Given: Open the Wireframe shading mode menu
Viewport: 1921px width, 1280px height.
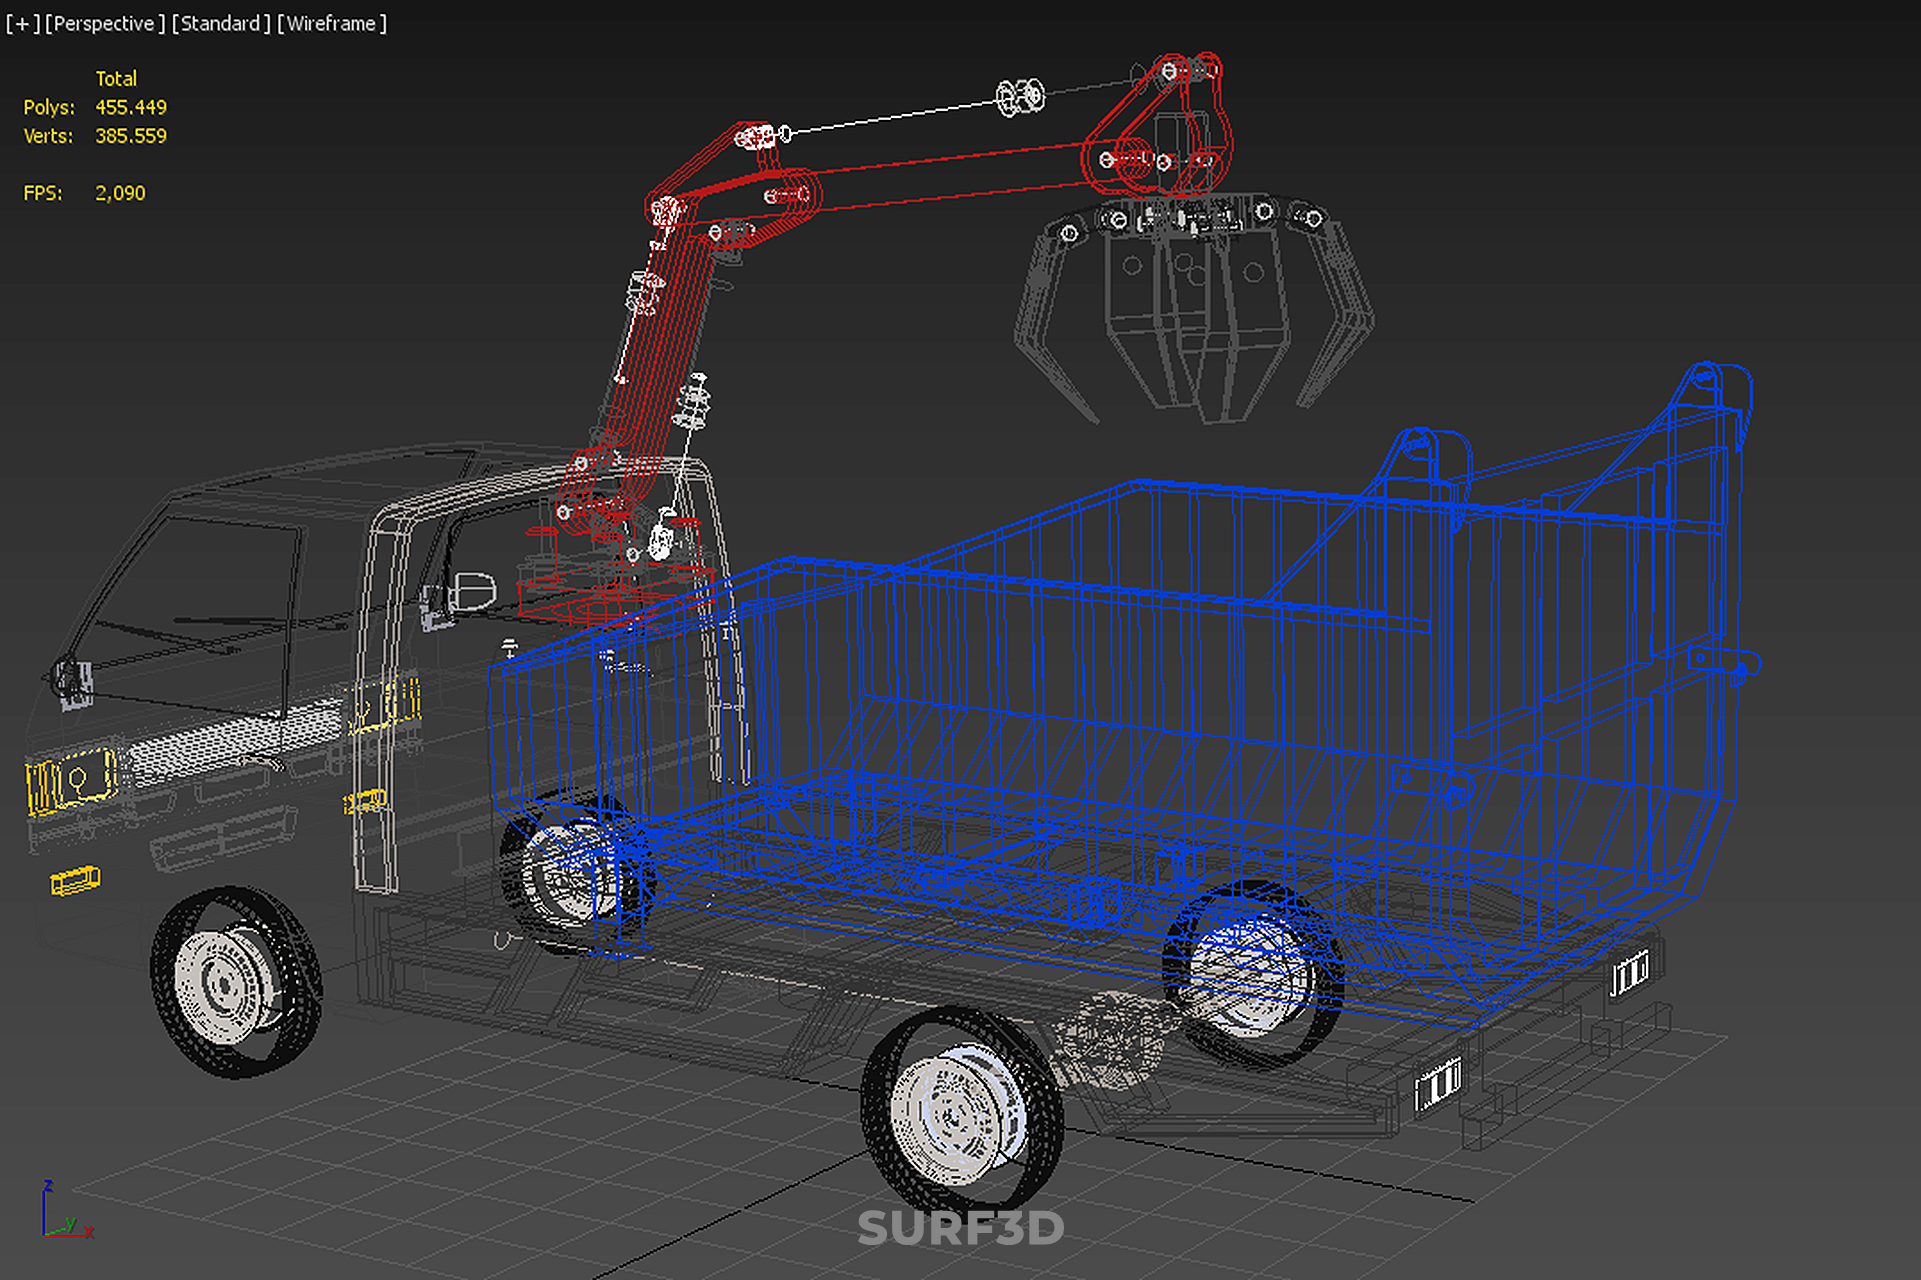Looking at the screenshot, I should [331, 23].
